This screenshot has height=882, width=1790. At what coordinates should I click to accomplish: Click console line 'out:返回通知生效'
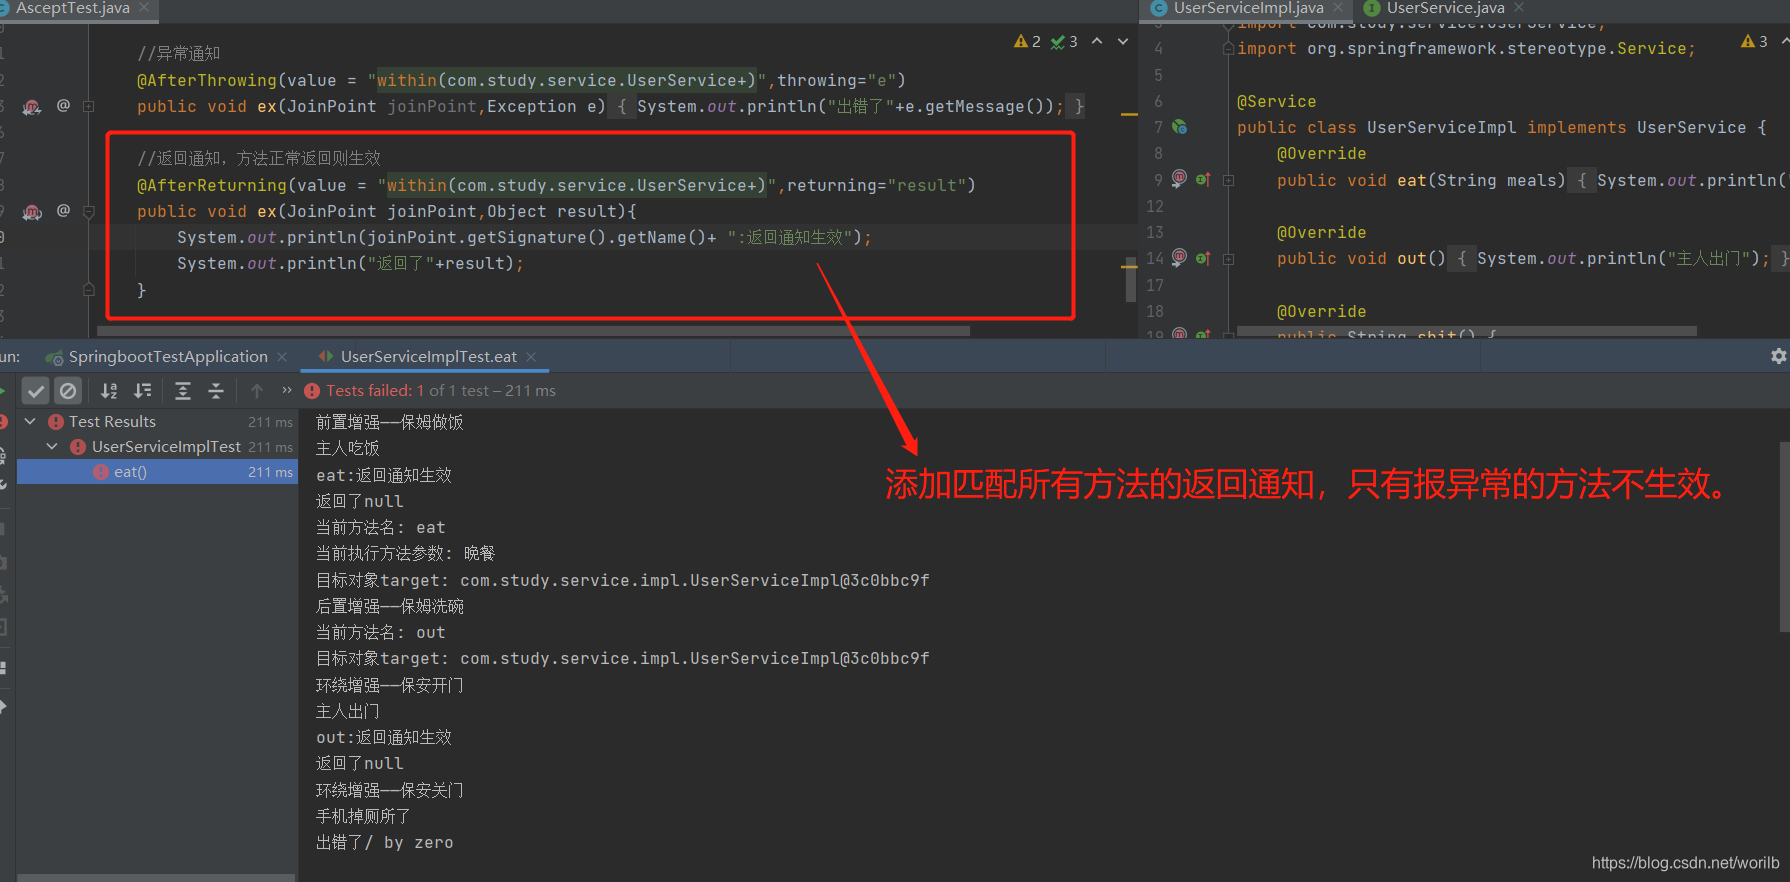384,737
